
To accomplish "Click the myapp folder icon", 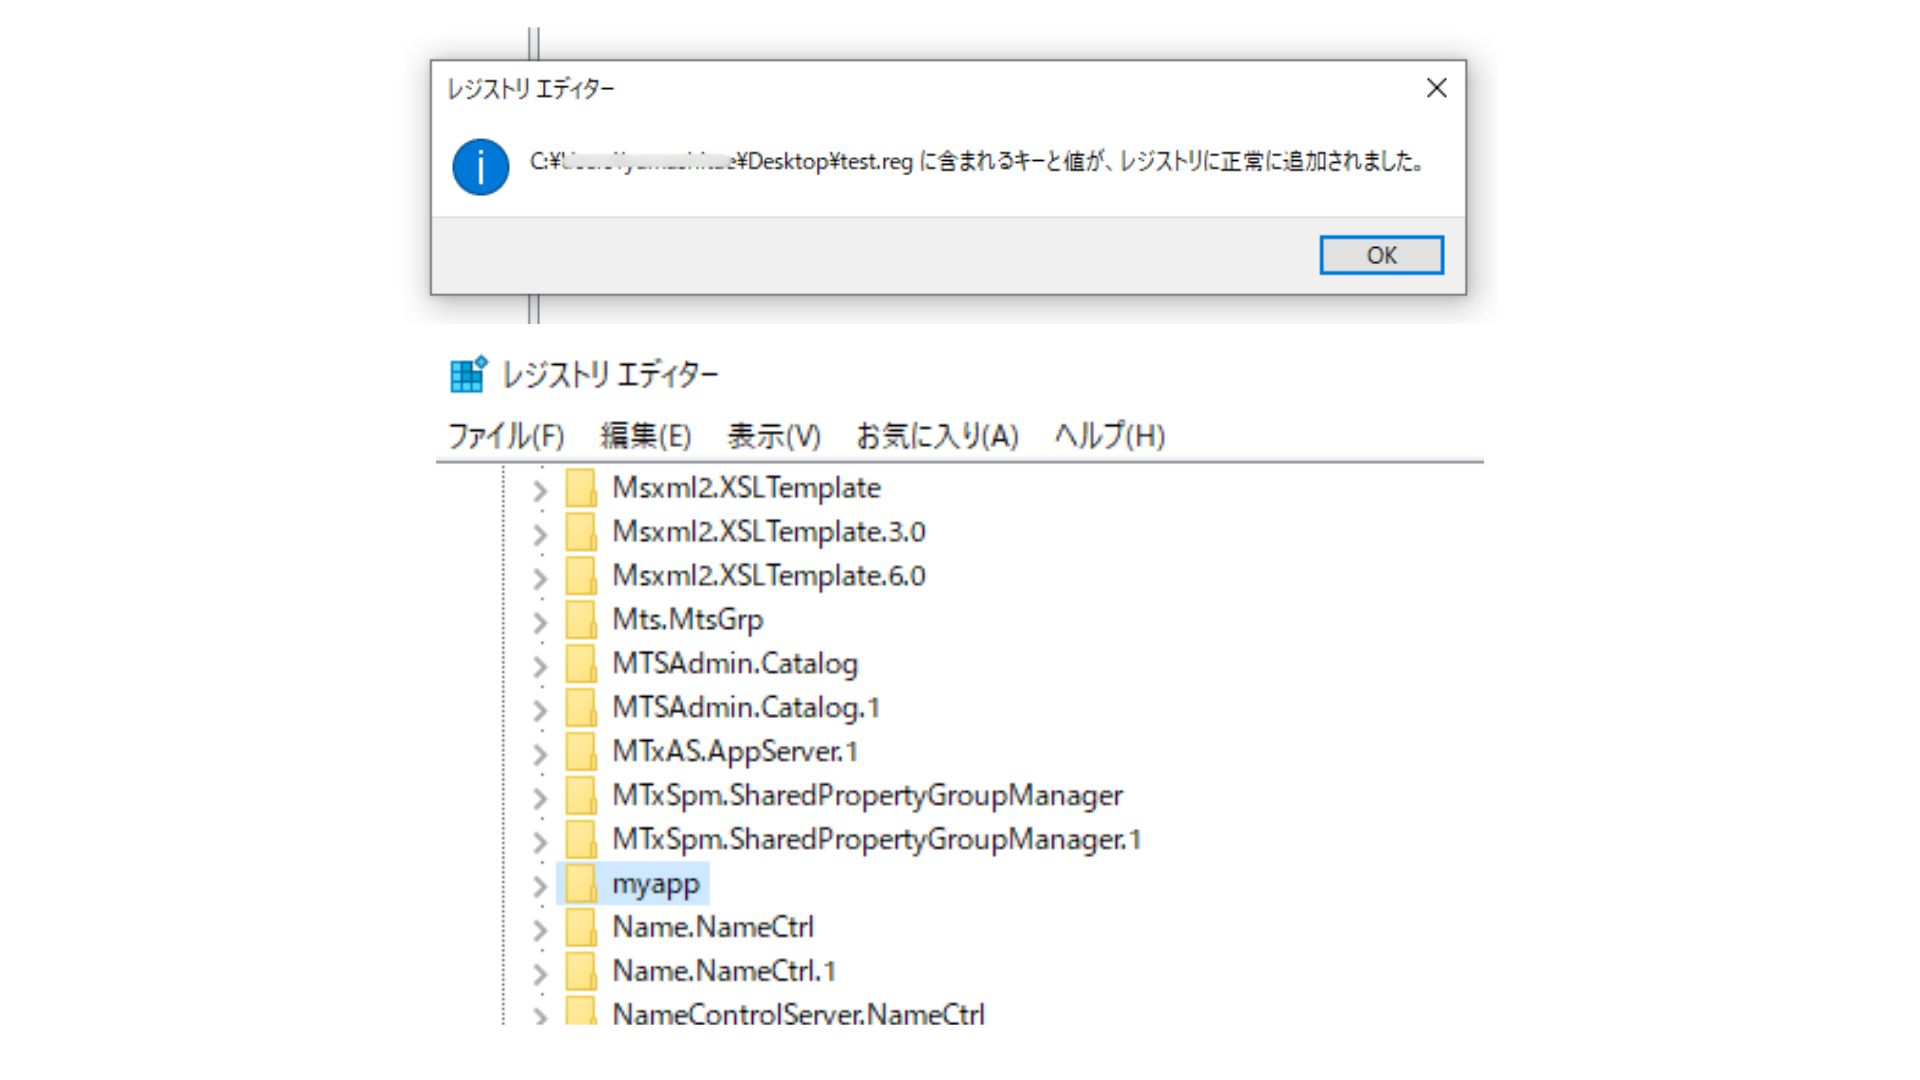I will coord(581,884).
